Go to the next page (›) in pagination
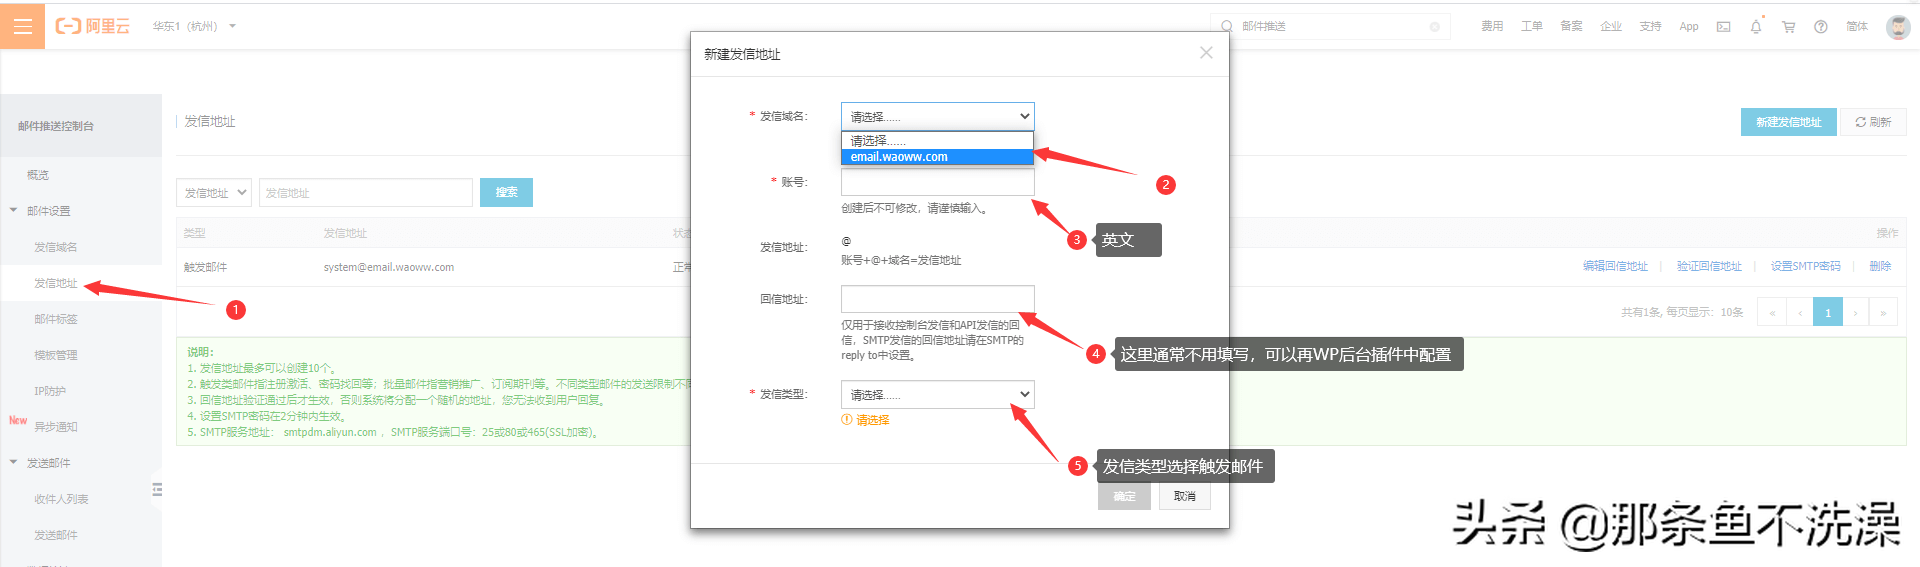Viewport: 1920px width, 567px height. [x=1856, y=312]
